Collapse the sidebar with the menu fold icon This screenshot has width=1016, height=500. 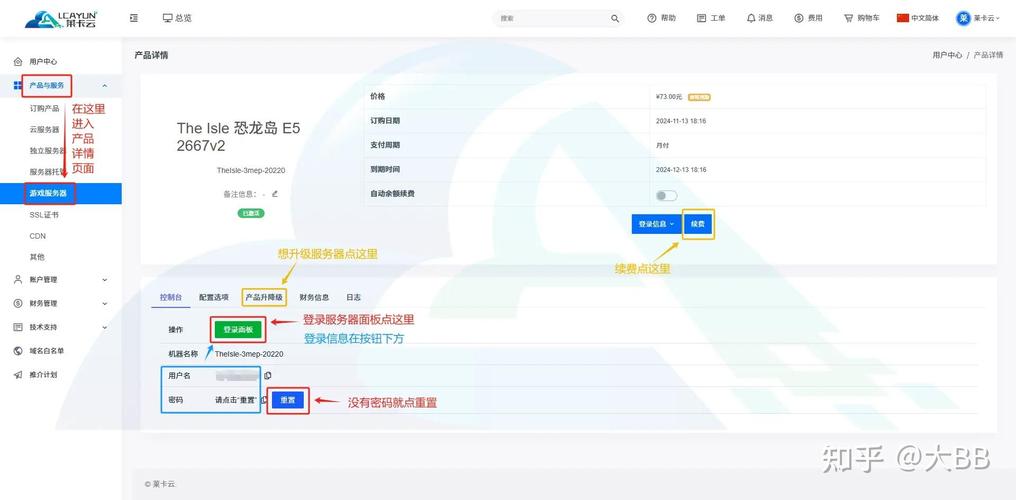click(133, 18)
